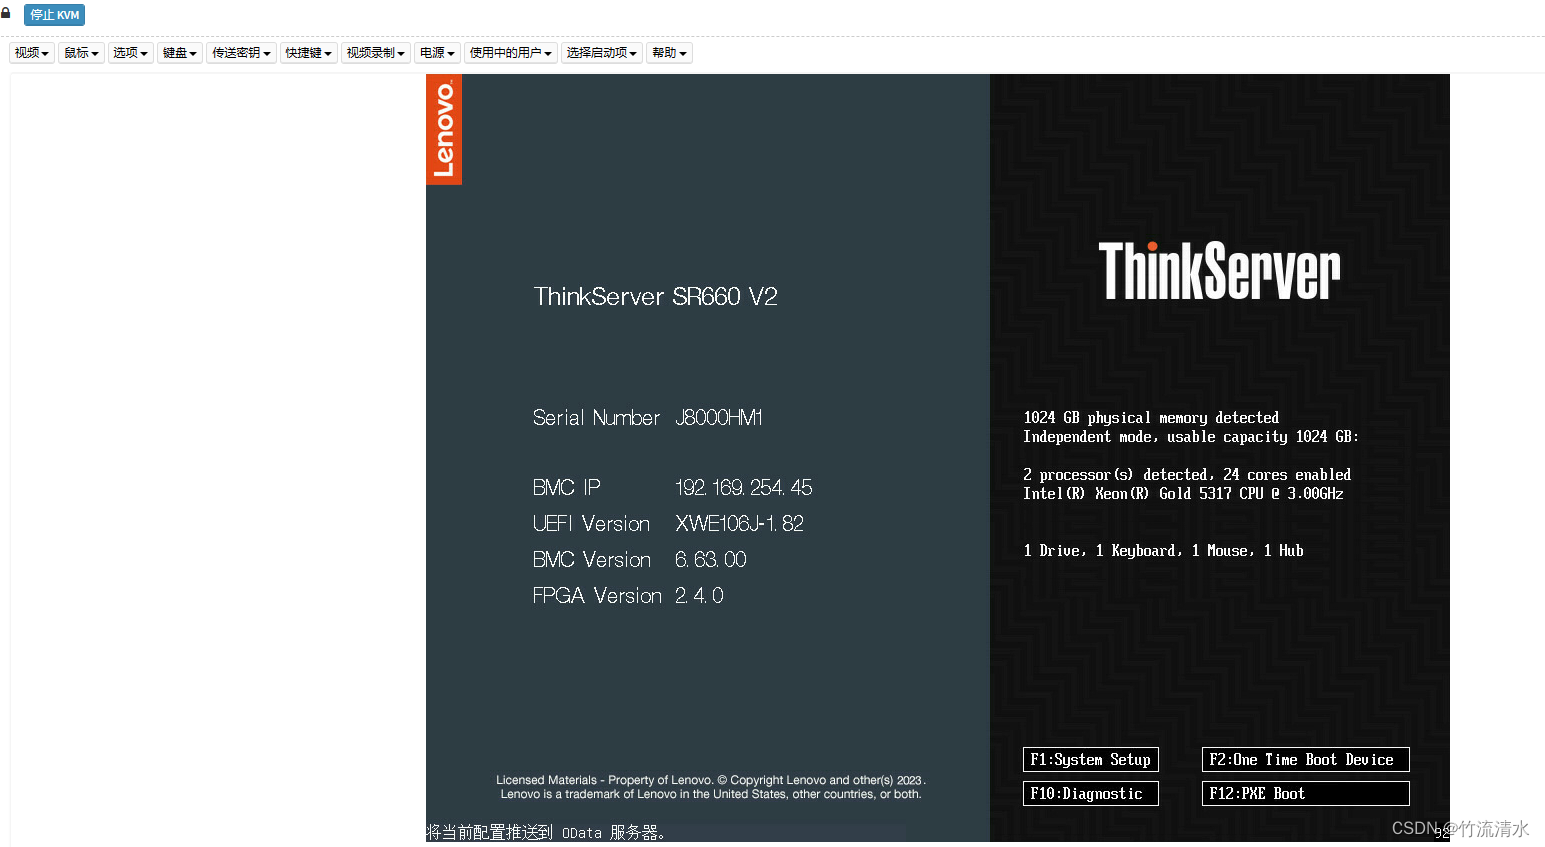Open the 视频 dropdown menu
Screen dimensions: 1545x847
(x=32, y=53)
